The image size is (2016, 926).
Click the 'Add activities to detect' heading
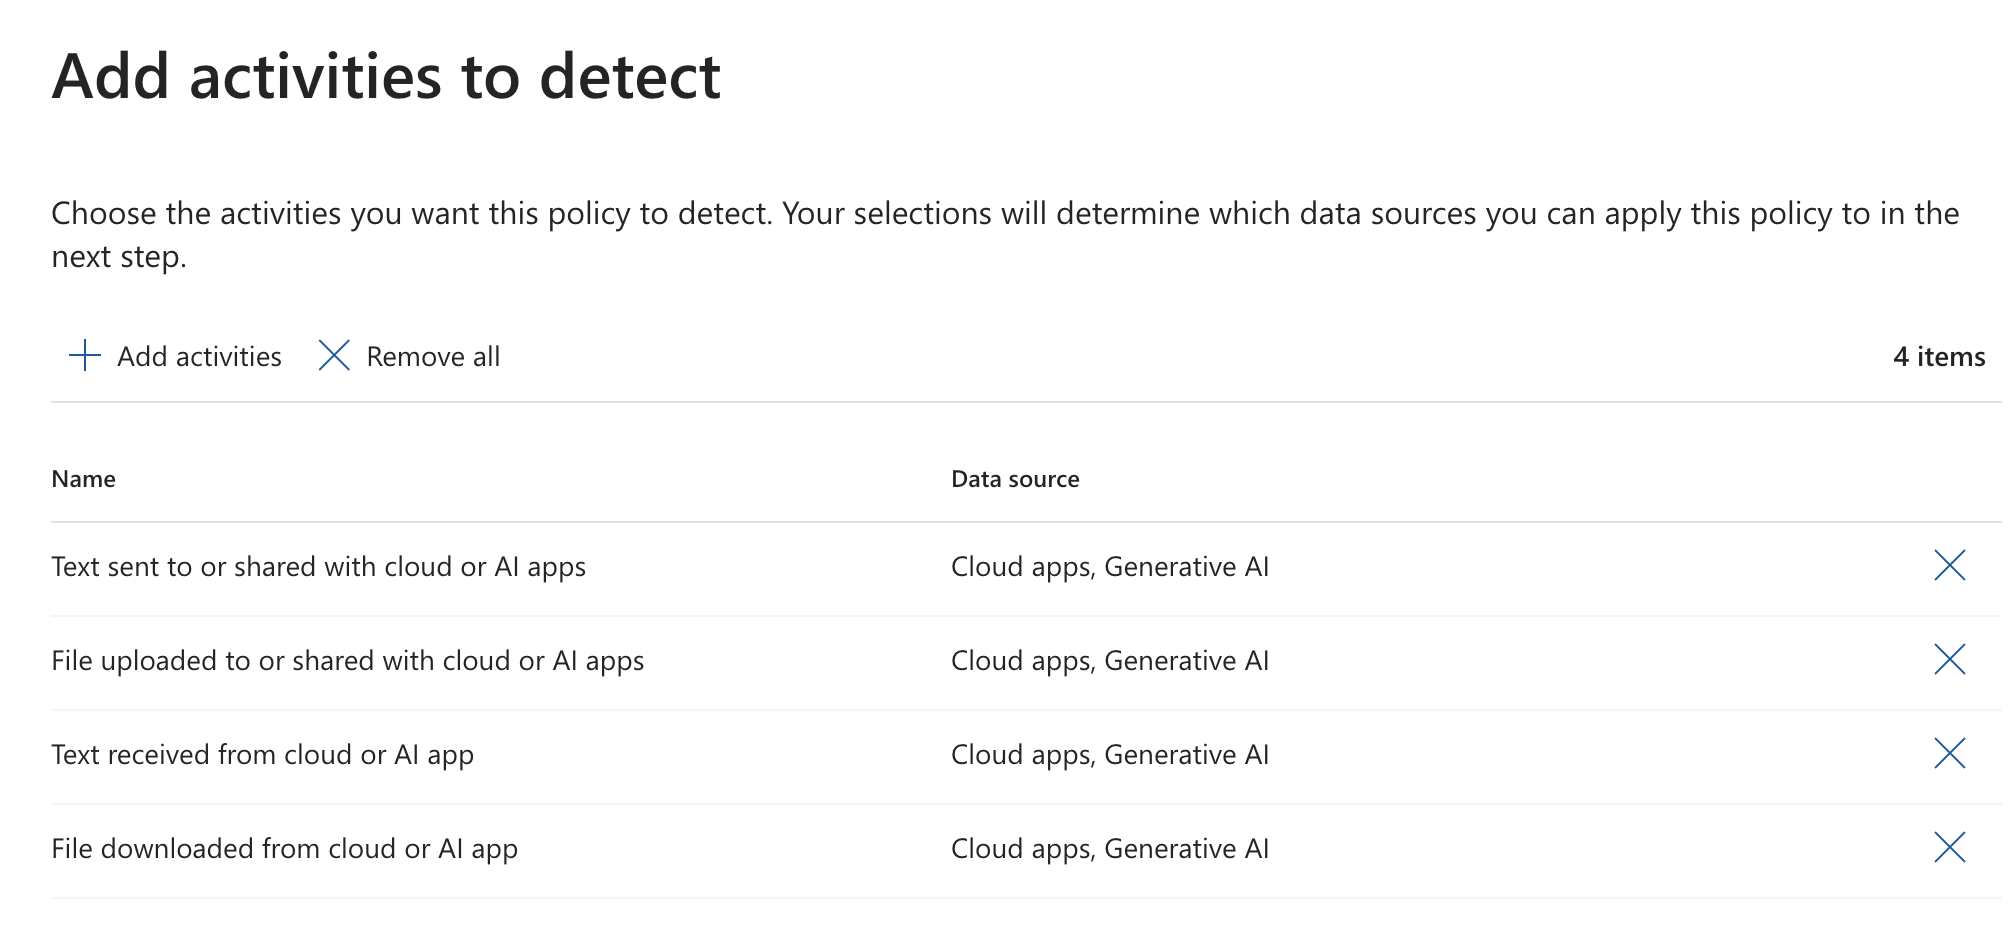[x=386, y=77]
